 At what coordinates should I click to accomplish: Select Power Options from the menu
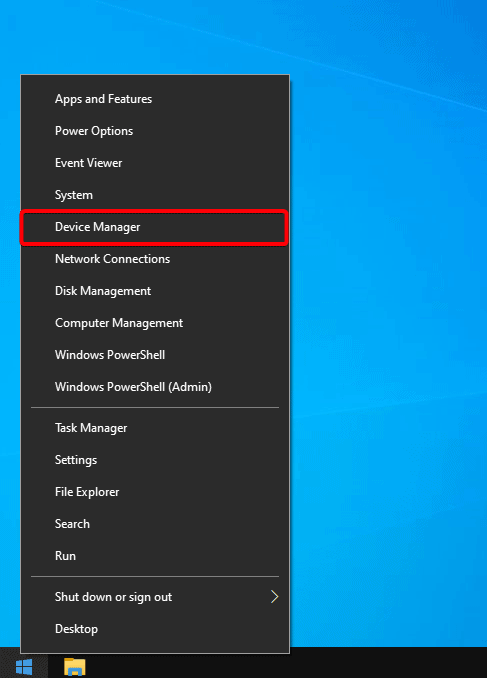tap(155, 131)
